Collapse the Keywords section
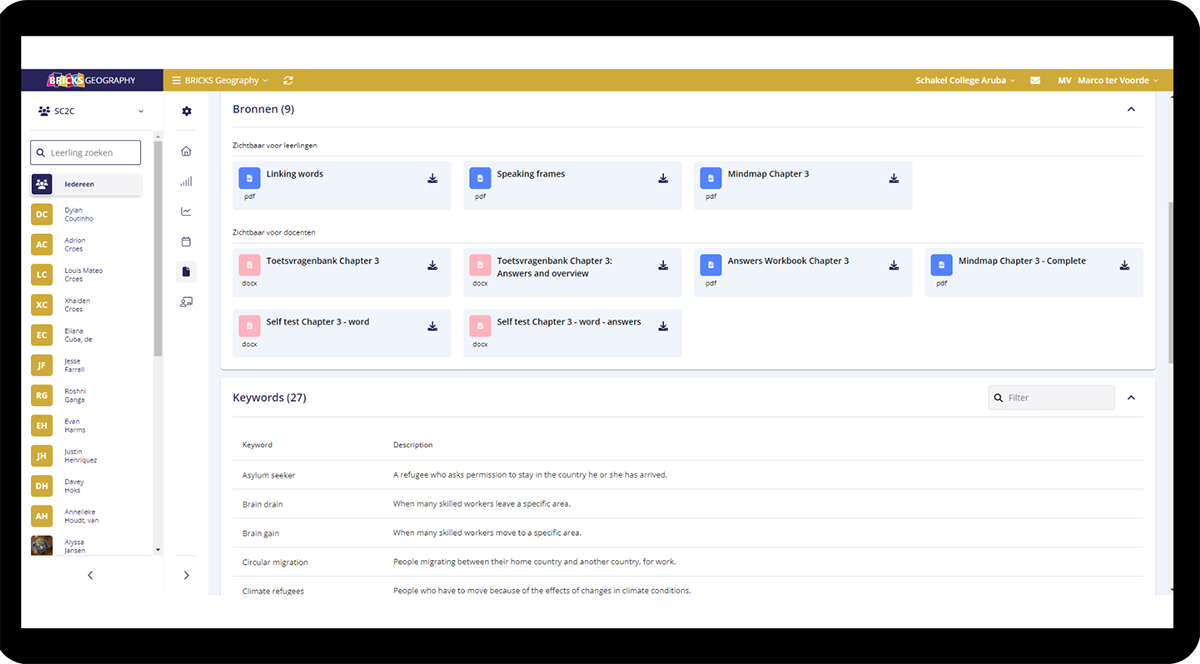Image resolution: width=1200 pixels, height=664 pixels. [x=1131, y=398]
